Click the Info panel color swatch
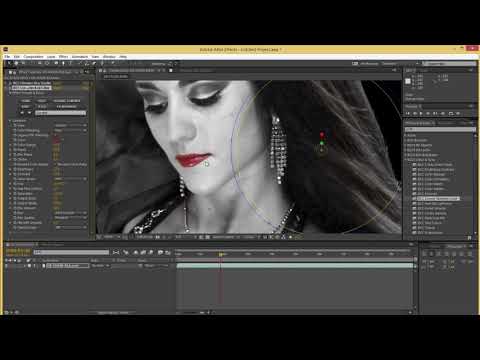The image size is (480, 360). point(408,81)
